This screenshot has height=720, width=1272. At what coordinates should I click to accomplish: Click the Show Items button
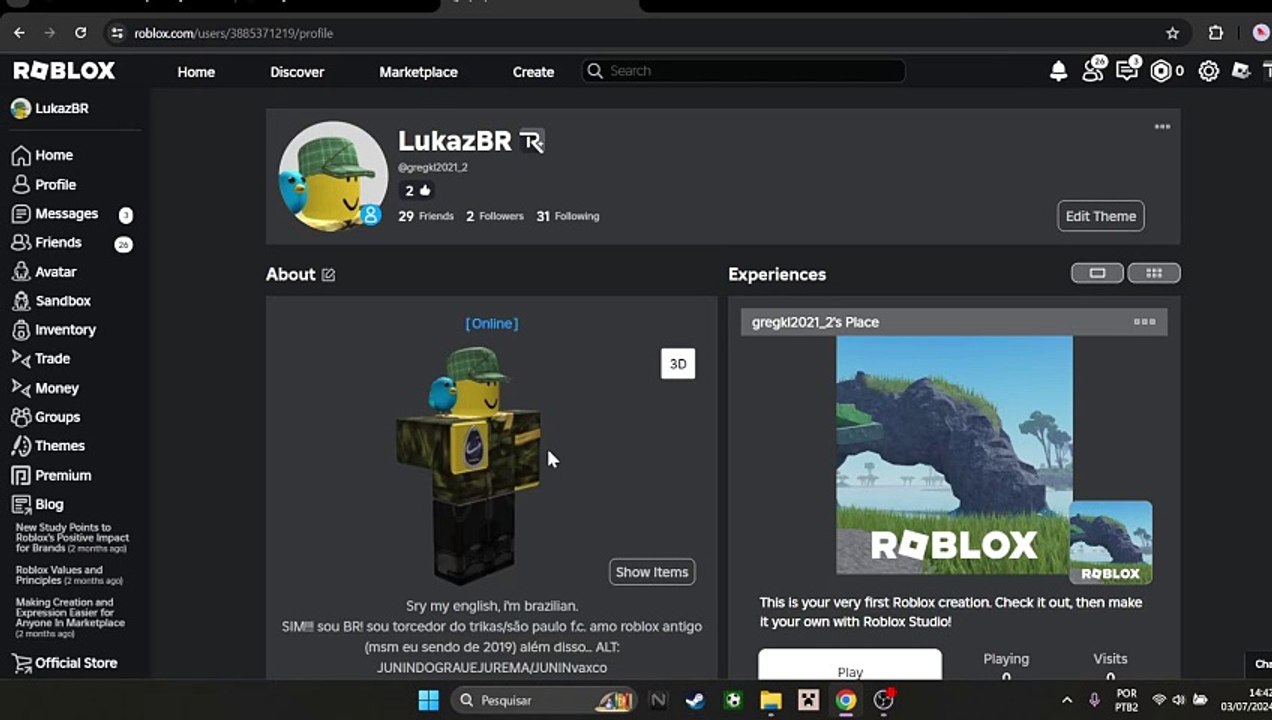(652, 572)
